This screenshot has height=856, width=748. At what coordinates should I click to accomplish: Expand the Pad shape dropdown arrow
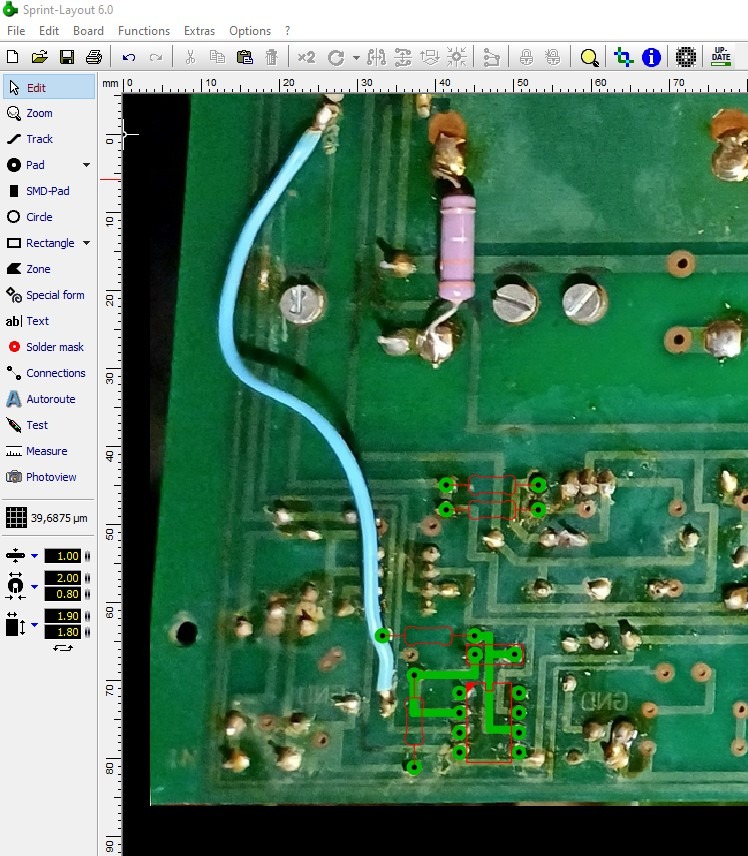point(87,165)
